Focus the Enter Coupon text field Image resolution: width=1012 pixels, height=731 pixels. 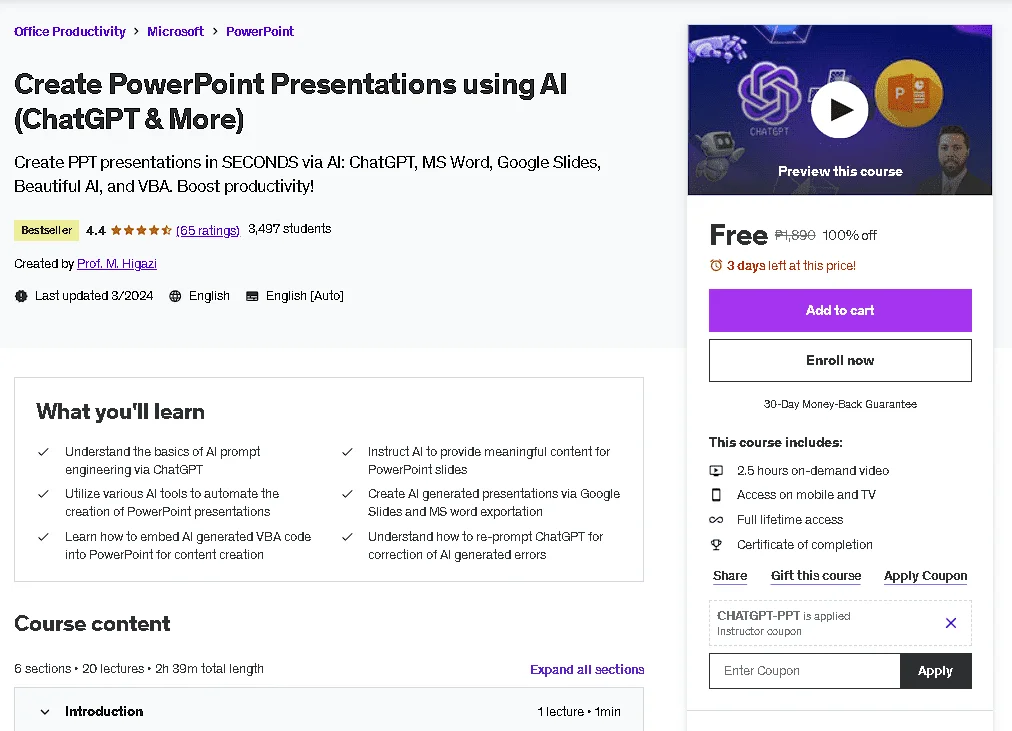point(804,671)
